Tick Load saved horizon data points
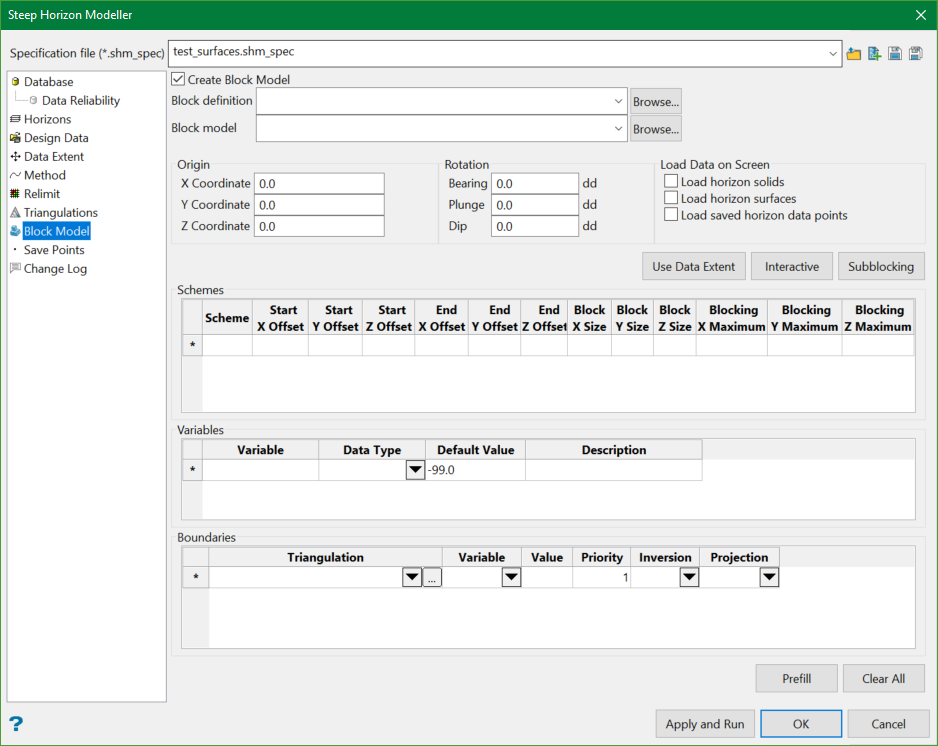The height and width of the screenshot is (746, 938). (671, 215)
